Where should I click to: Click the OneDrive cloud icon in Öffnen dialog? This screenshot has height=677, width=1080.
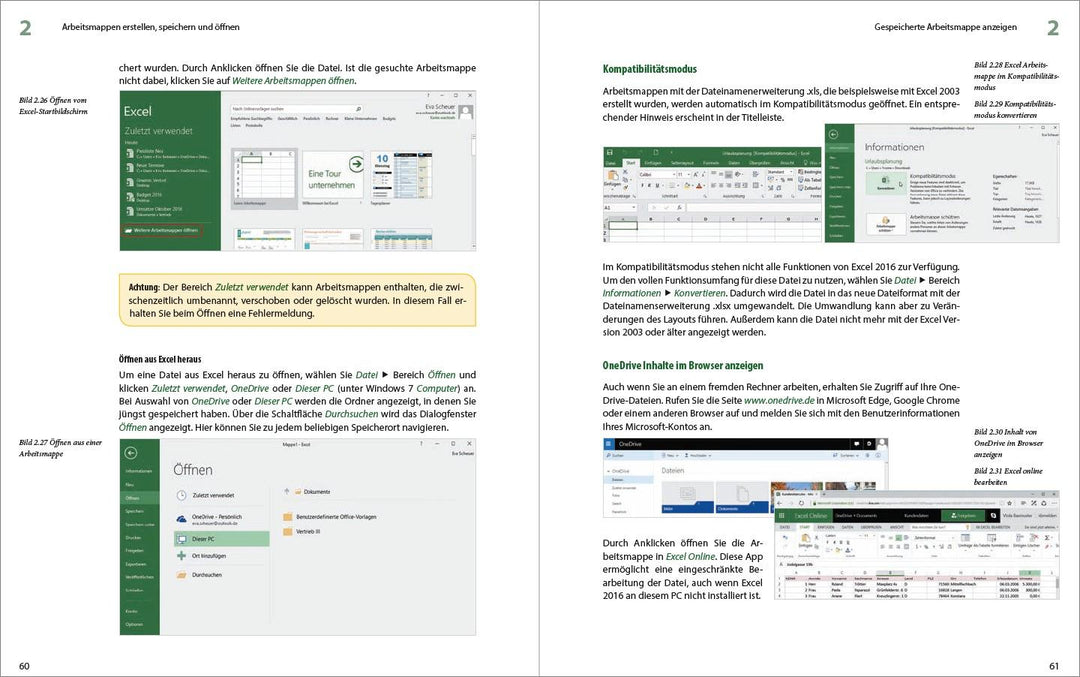(x=182, y=518)
